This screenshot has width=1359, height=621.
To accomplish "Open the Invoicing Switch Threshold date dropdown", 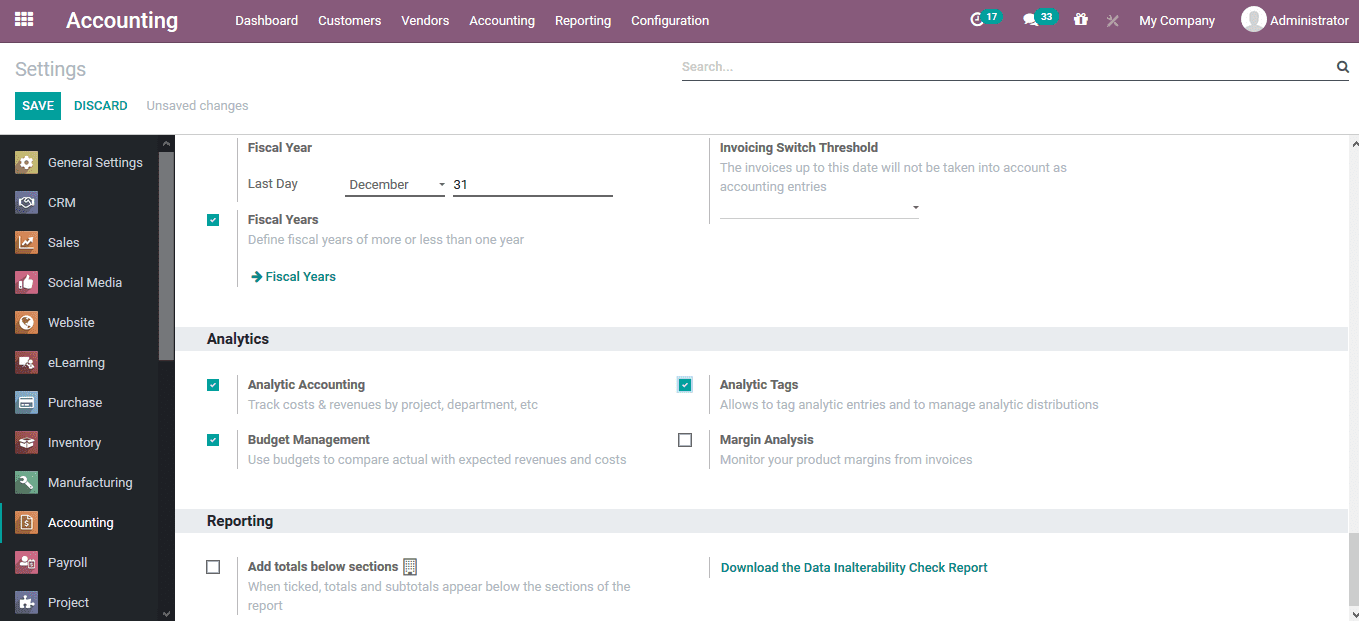I will click(x=915, y=206).
